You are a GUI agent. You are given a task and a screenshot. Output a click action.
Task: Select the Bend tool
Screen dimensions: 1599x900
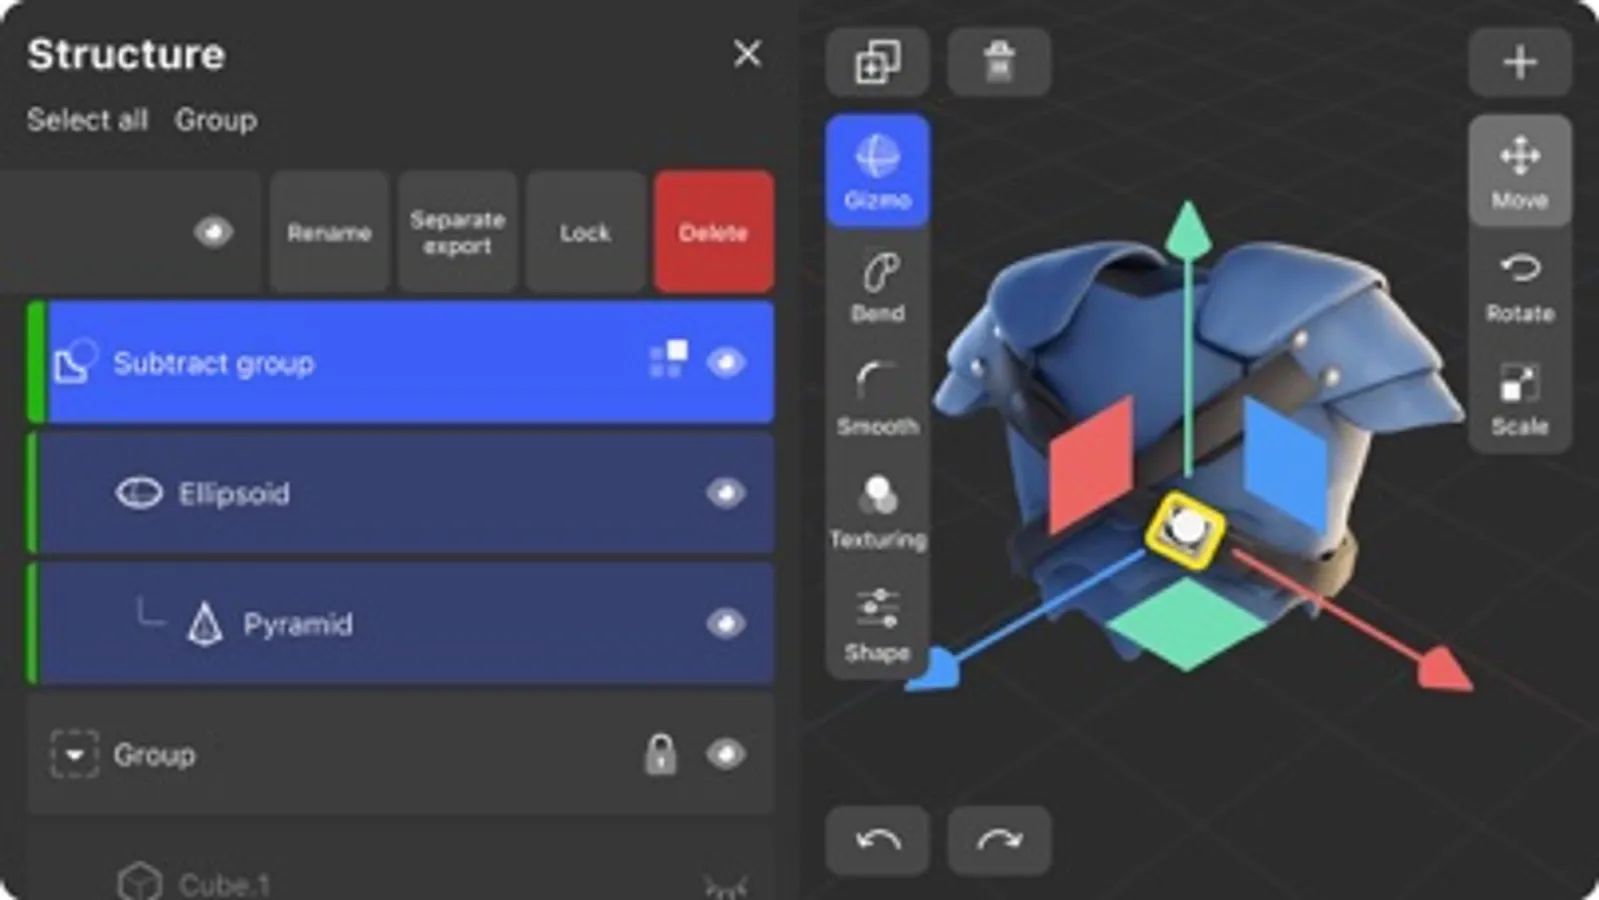(878, 288)
